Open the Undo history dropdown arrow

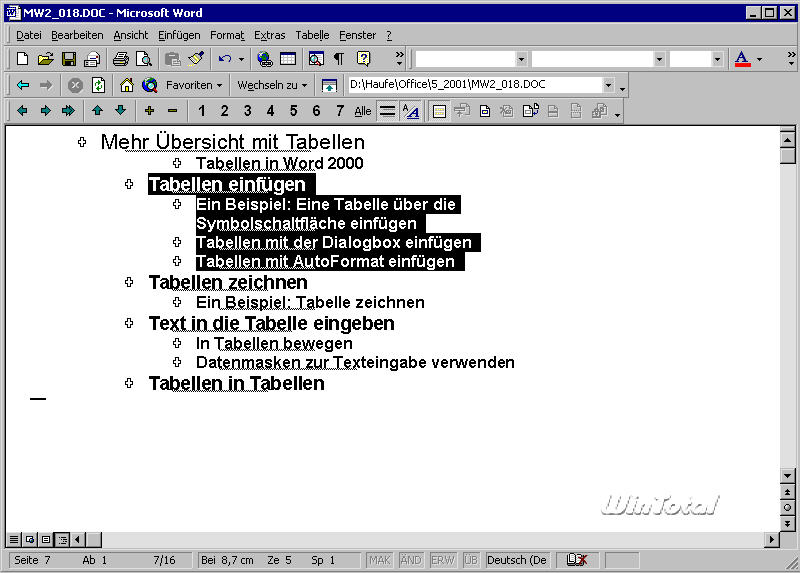[241, 60]
